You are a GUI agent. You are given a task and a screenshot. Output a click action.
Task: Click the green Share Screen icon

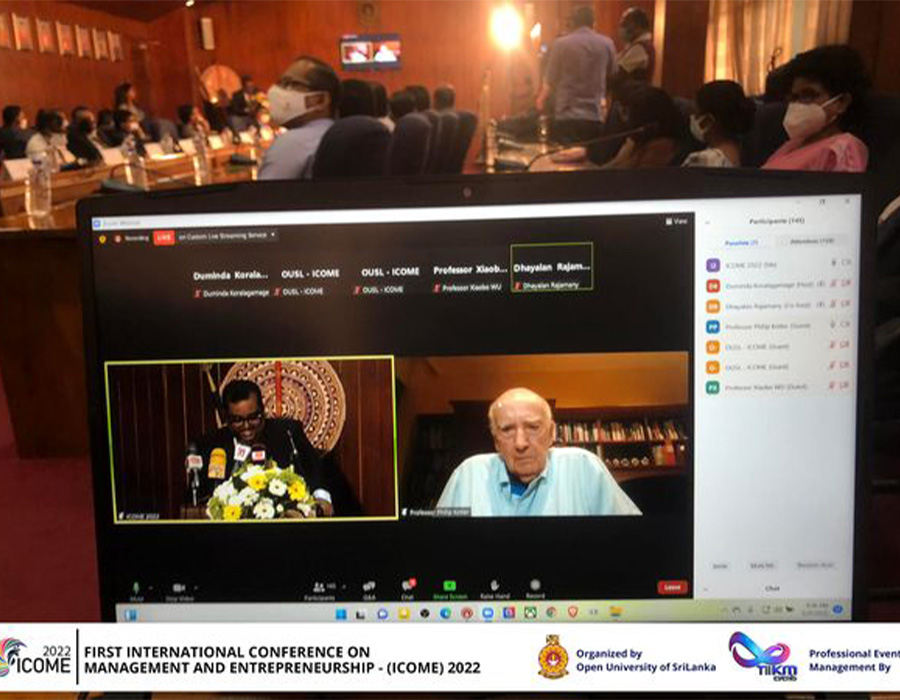[449, 586]
